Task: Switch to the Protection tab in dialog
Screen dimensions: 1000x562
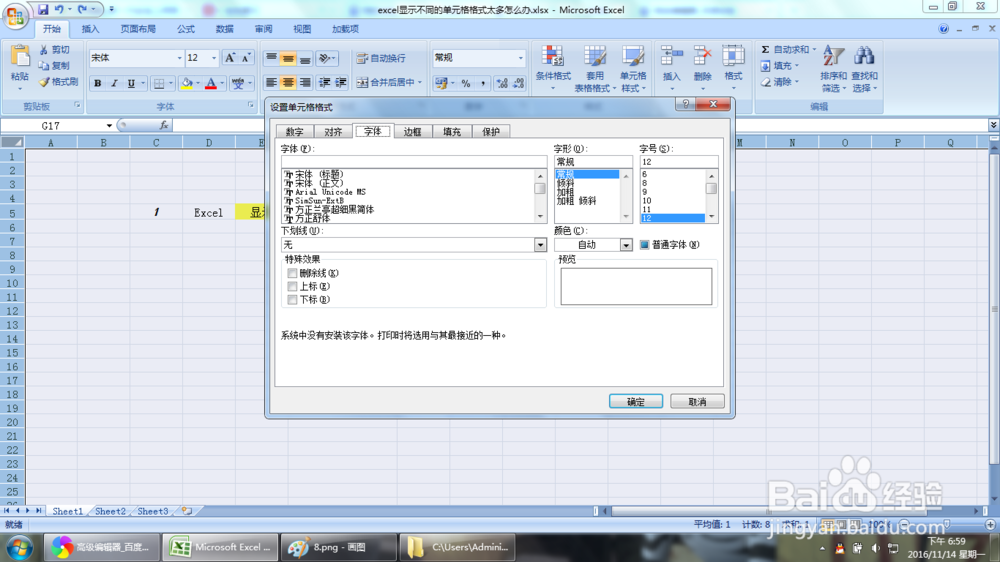Action: coord(490,132)
